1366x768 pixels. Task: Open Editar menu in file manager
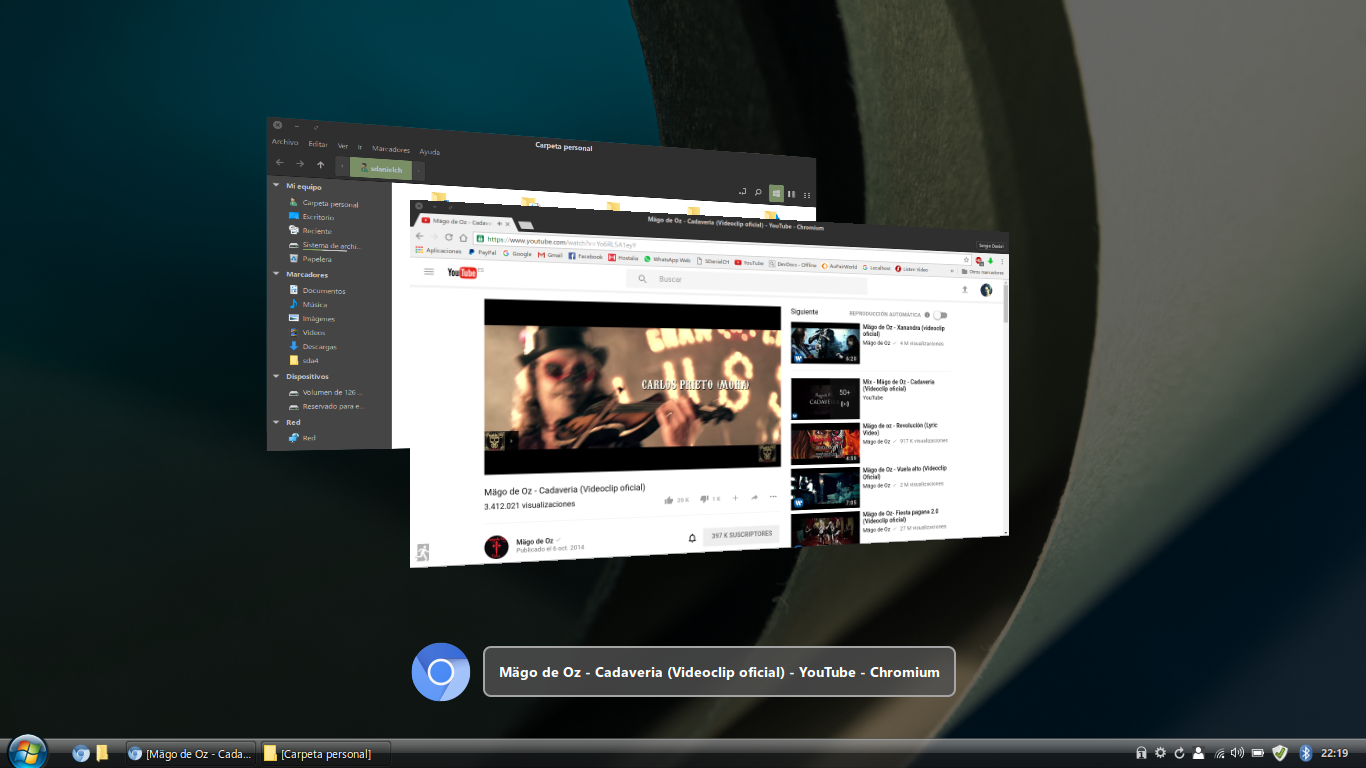[x=318, y=144]
